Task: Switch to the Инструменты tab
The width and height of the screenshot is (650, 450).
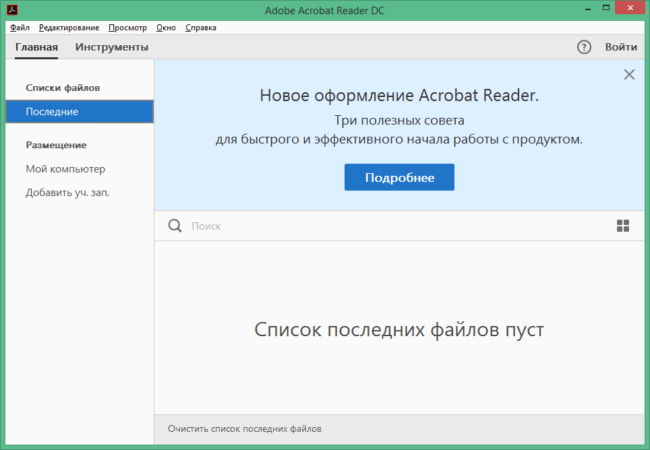Action: [x=112, y=47]
